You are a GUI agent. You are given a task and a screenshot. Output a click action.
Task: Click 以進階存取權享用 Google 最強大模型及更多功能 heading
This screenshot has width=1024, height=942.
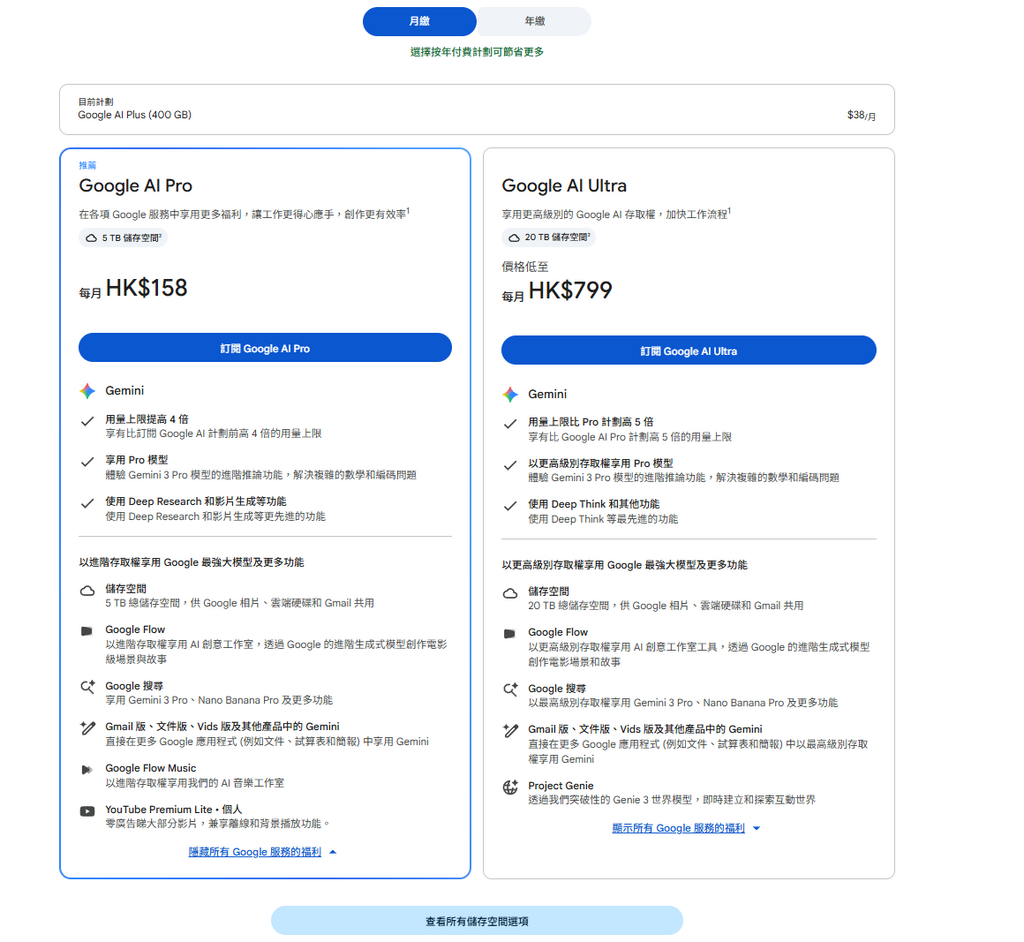coord(191,562)
